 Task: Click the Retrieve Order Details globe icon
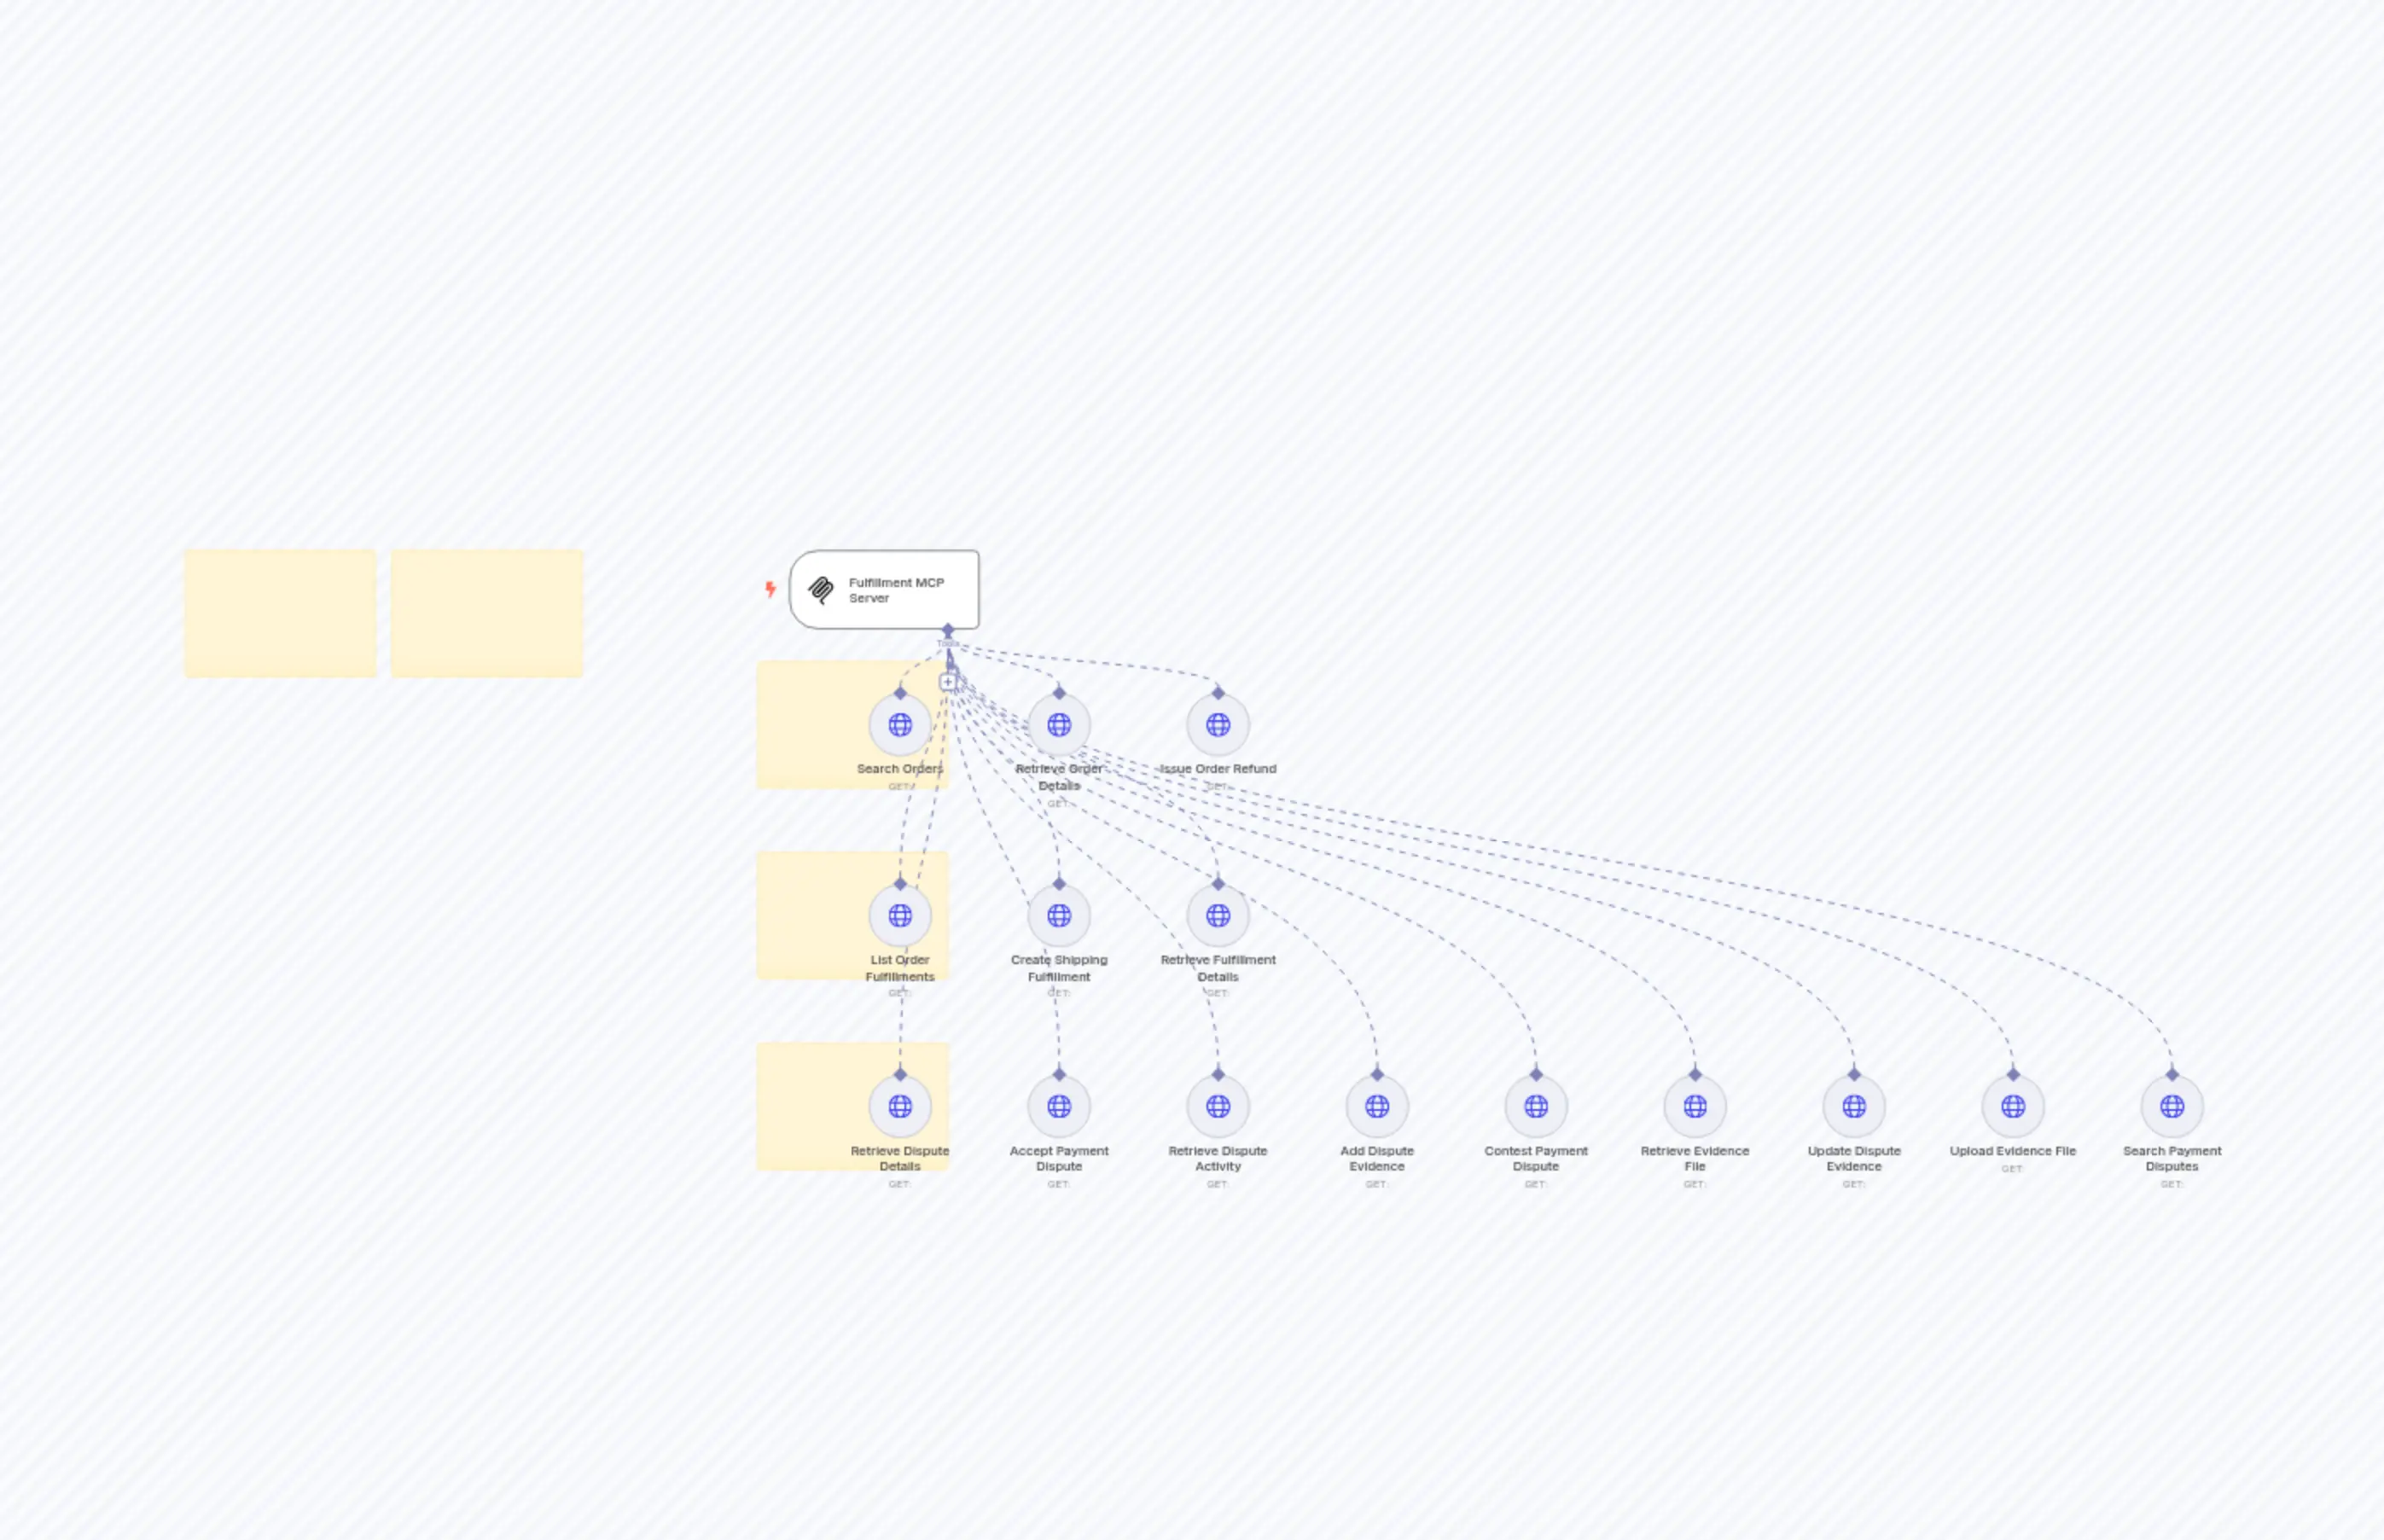(1059, 726)
